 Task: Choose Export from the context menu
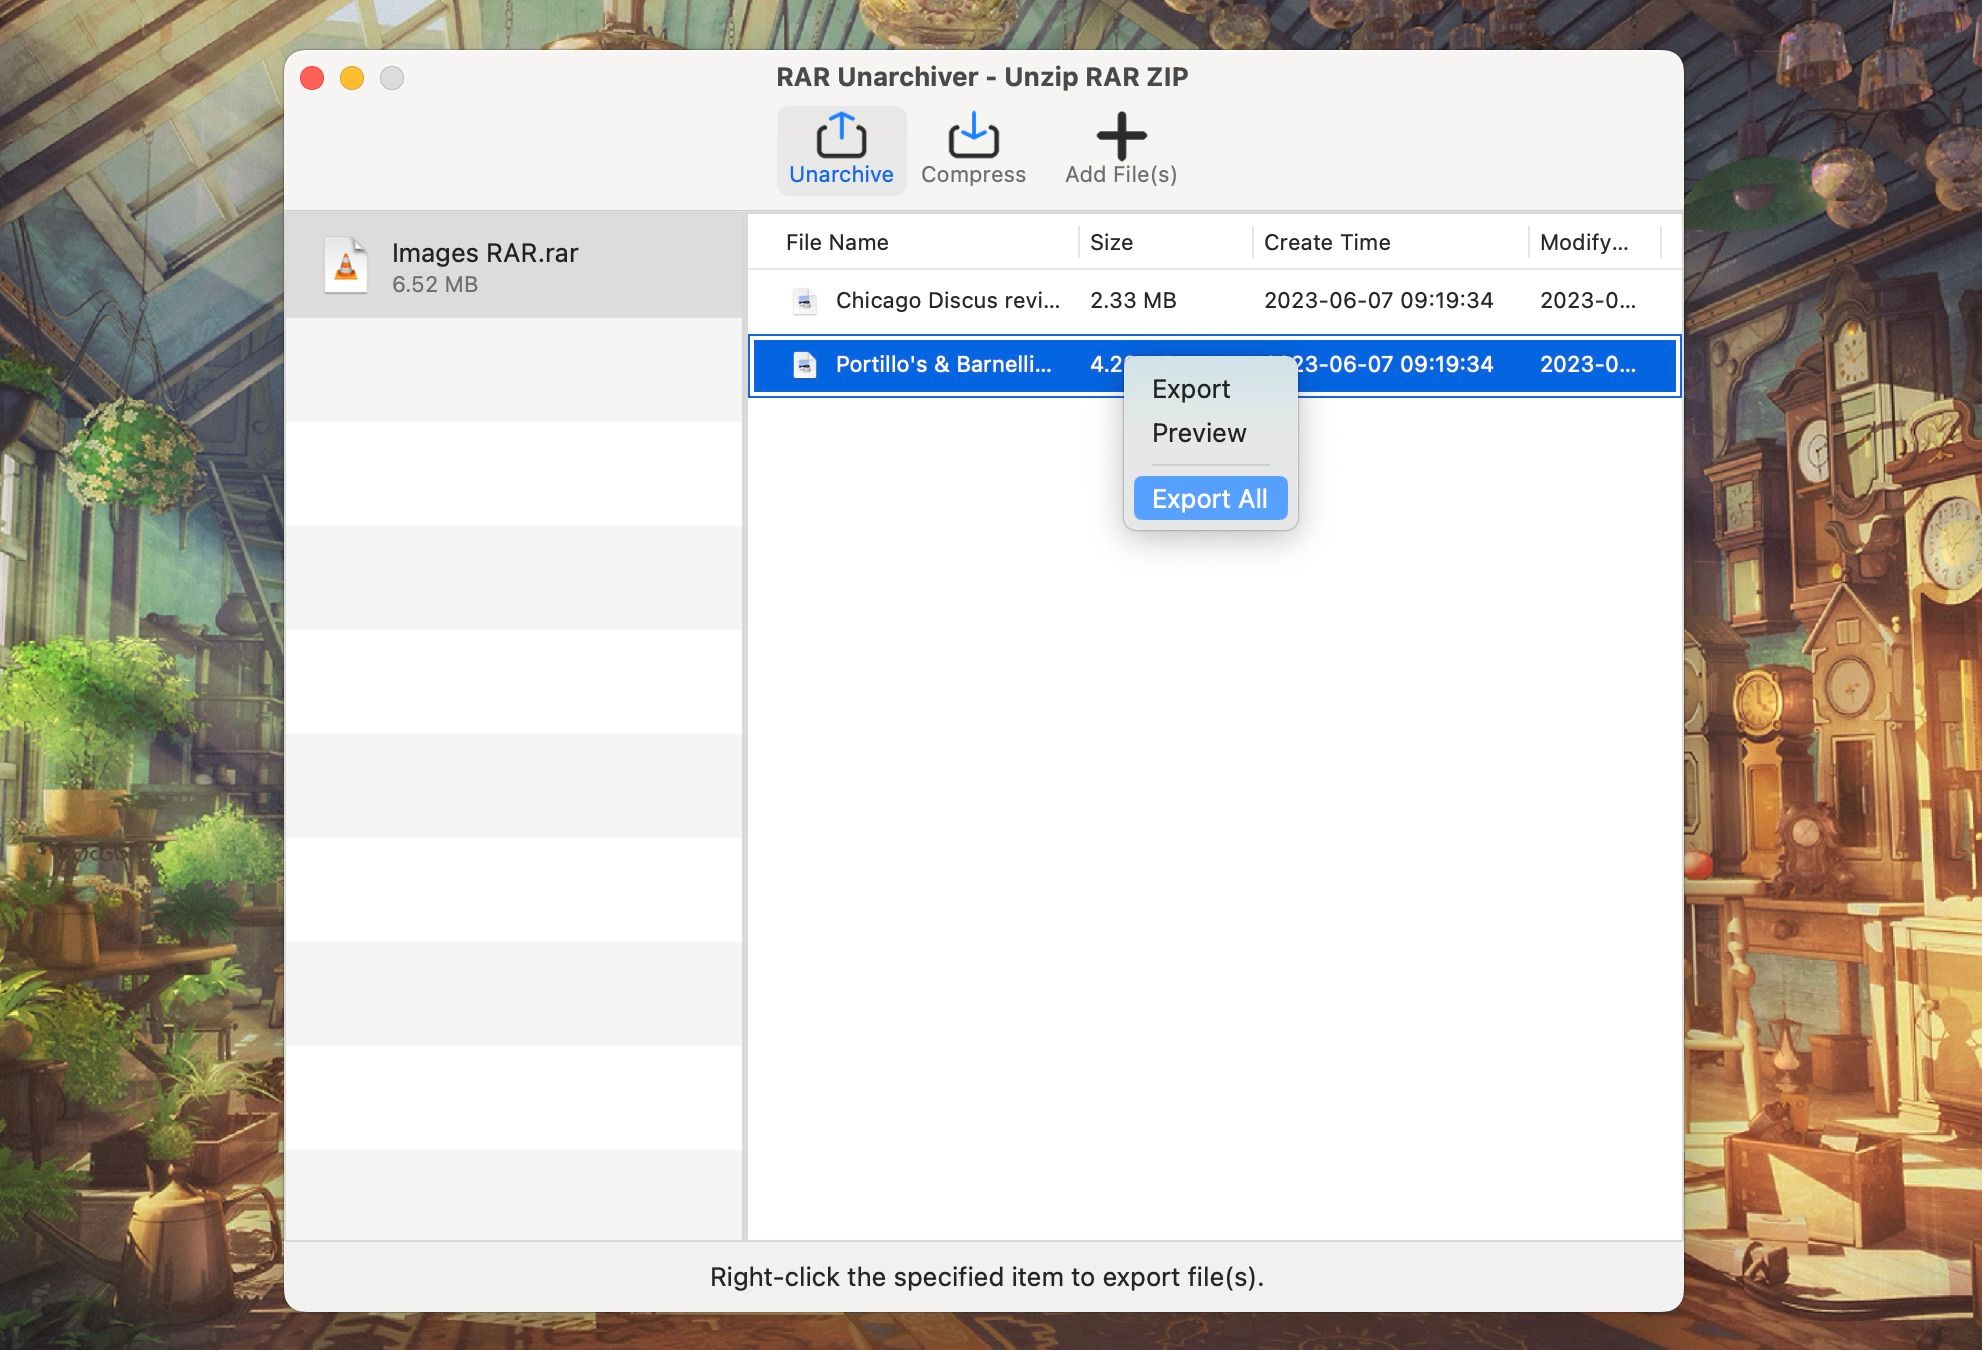pyautogui.click(x=1190, y=389)
